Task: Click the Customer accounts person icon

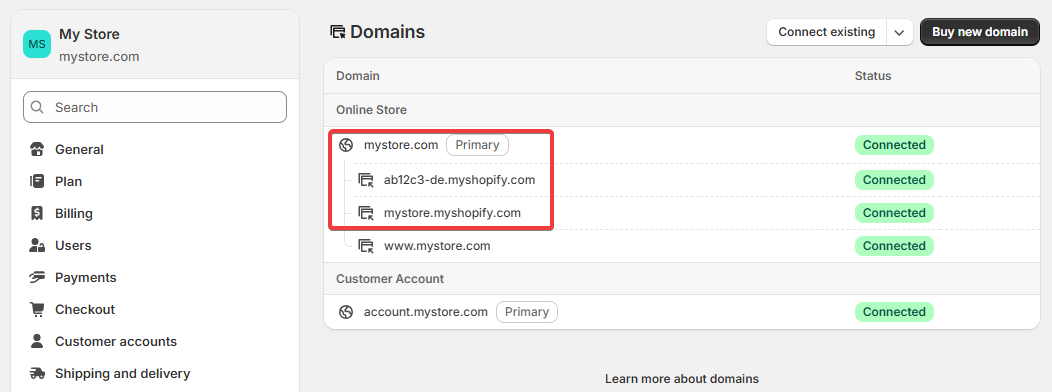Action: [37, 341]
